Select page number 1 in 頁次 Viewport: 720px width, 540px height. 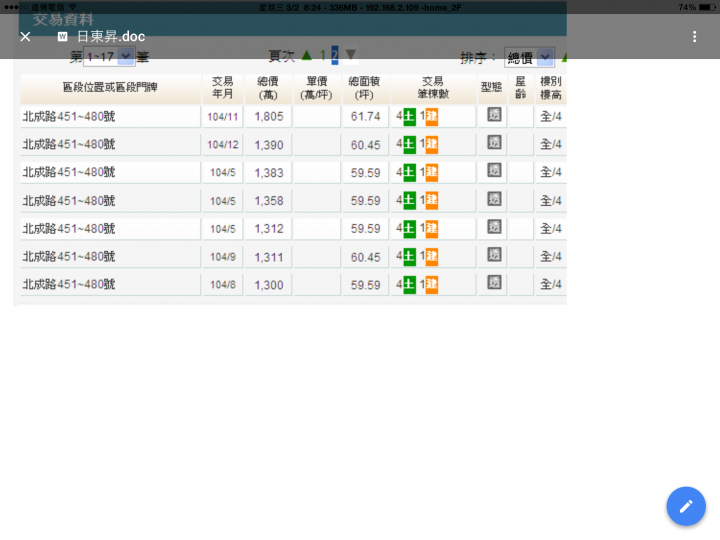[x=323, y=56]
